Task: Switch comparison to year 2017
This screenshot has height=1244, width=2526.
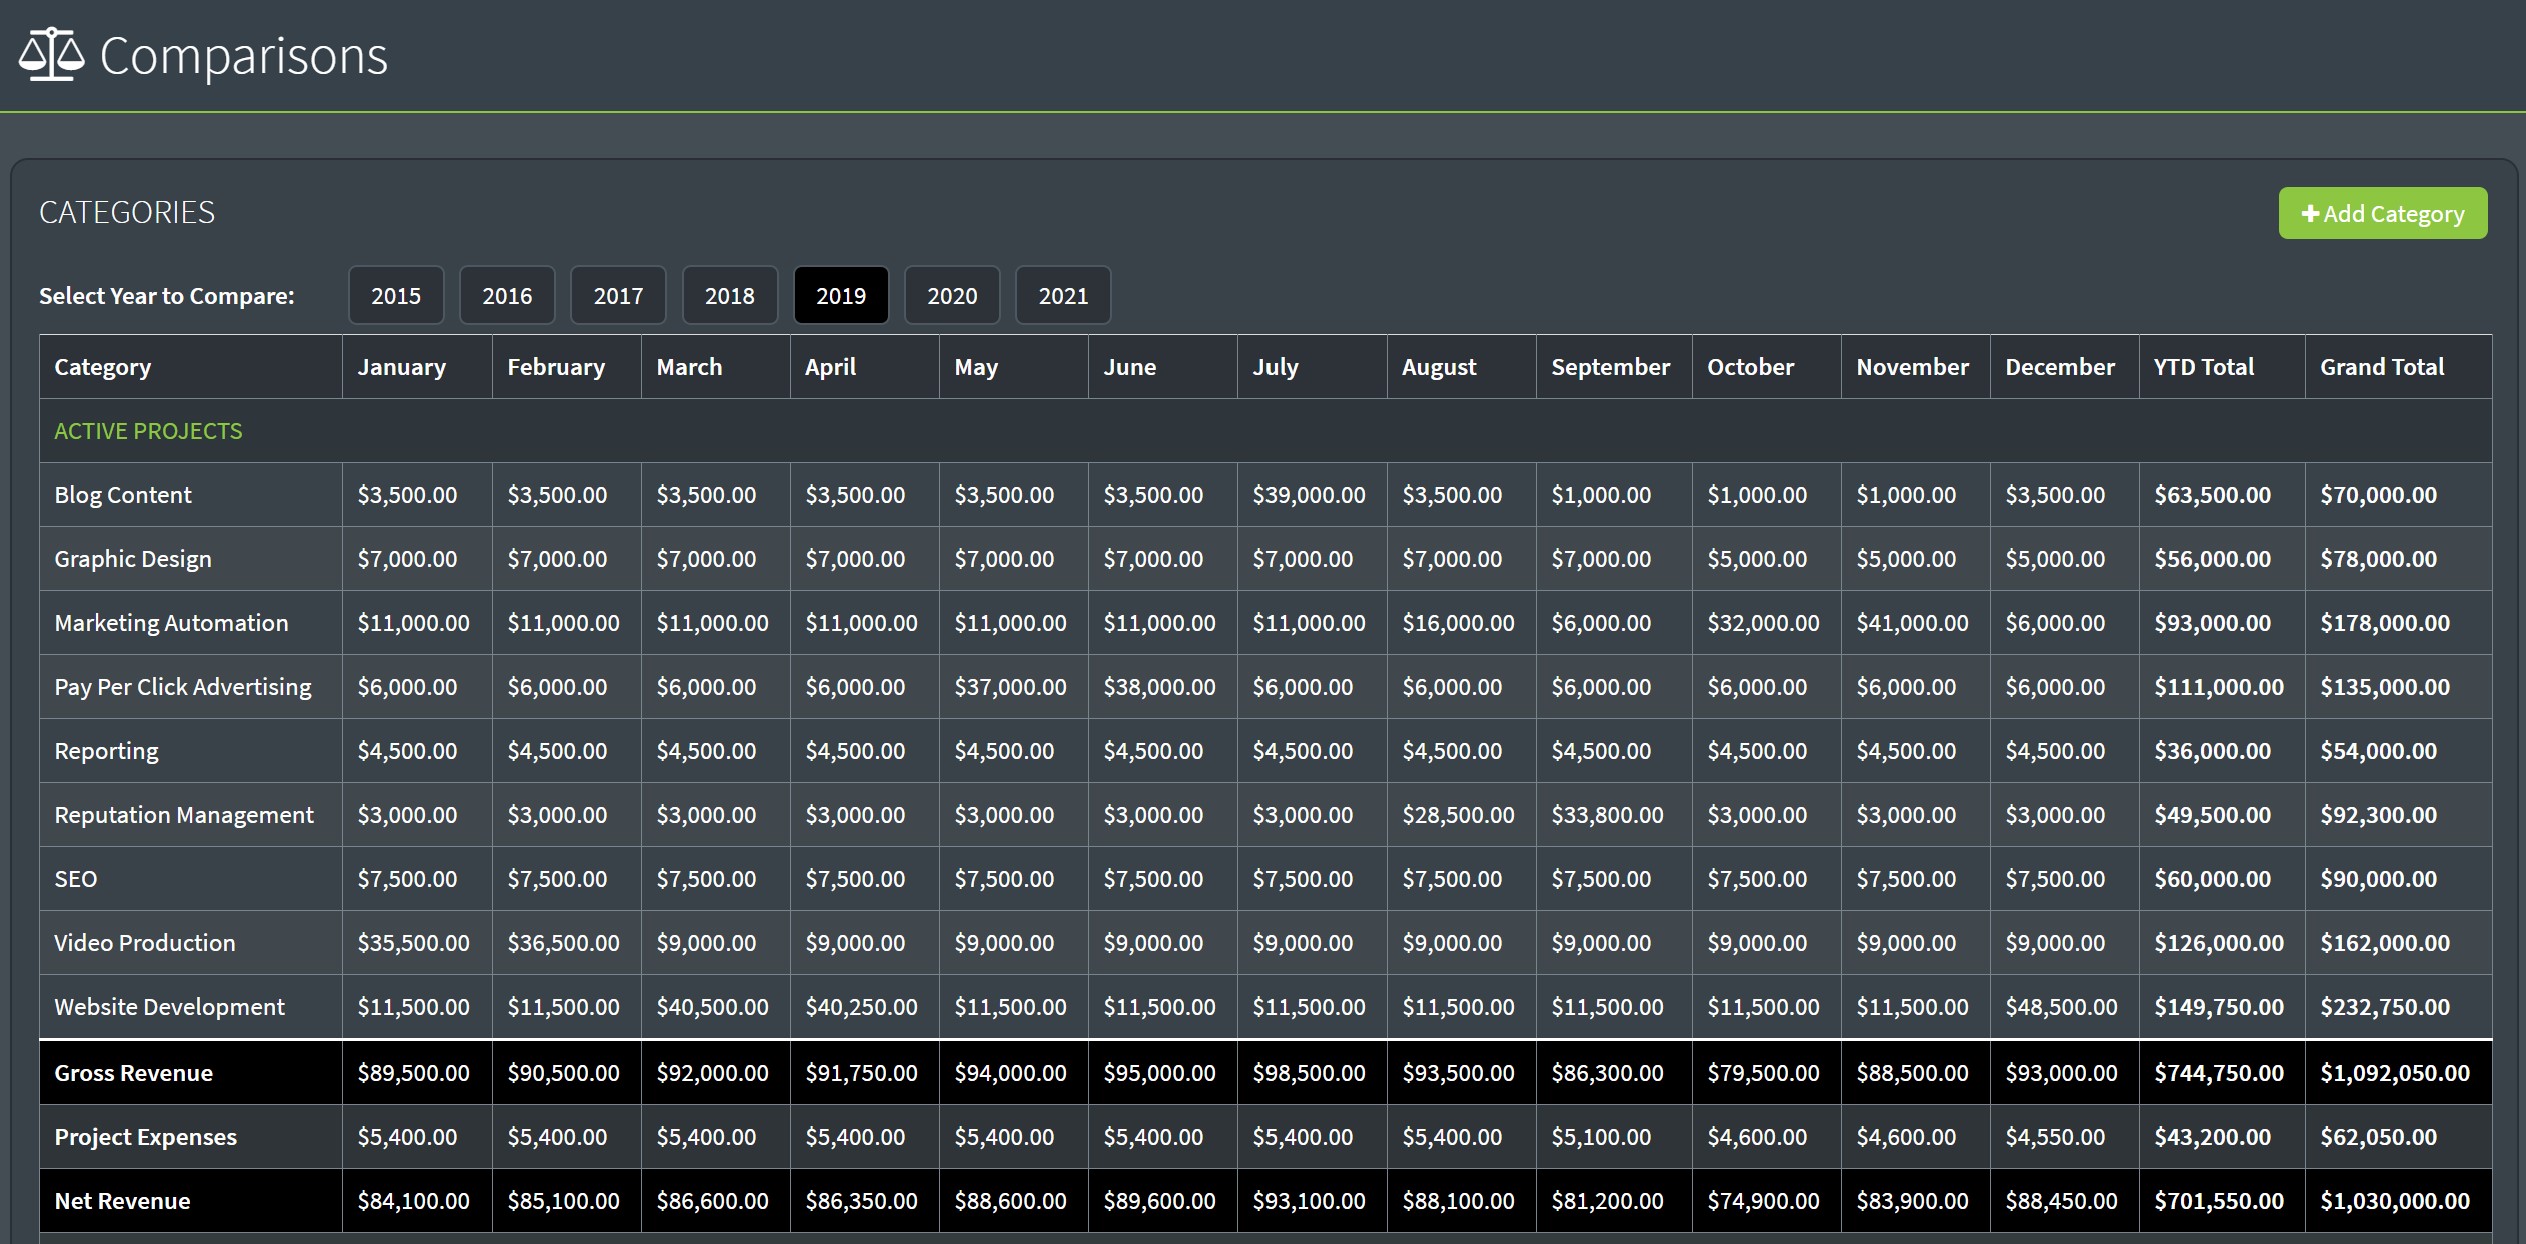Action: tap(618, 295)
